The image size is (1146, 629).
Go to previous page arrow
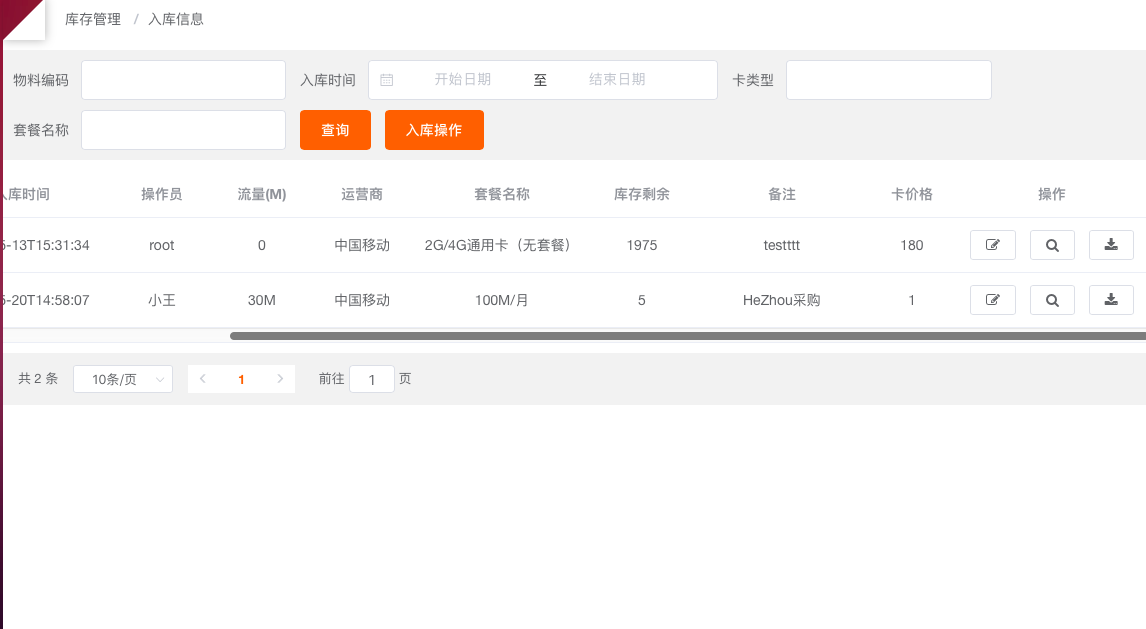tap(203, 379)
